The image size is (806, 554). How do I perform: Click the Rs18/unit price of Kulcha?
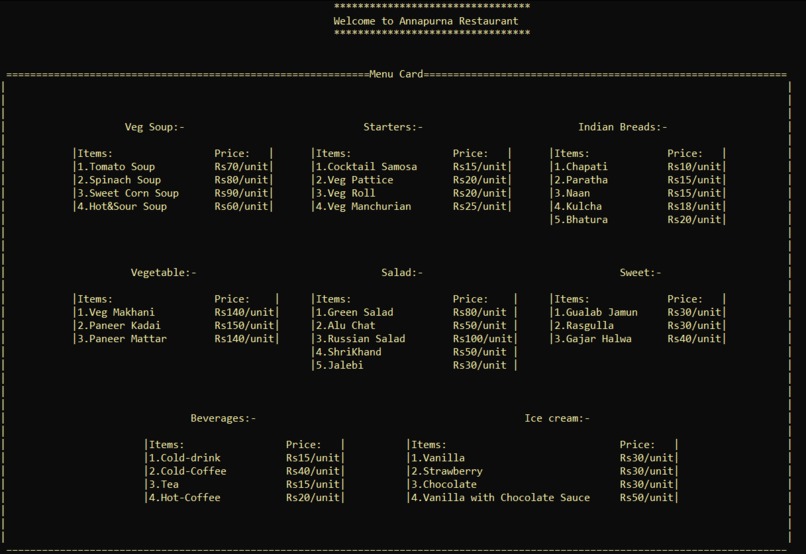(694, 207)
